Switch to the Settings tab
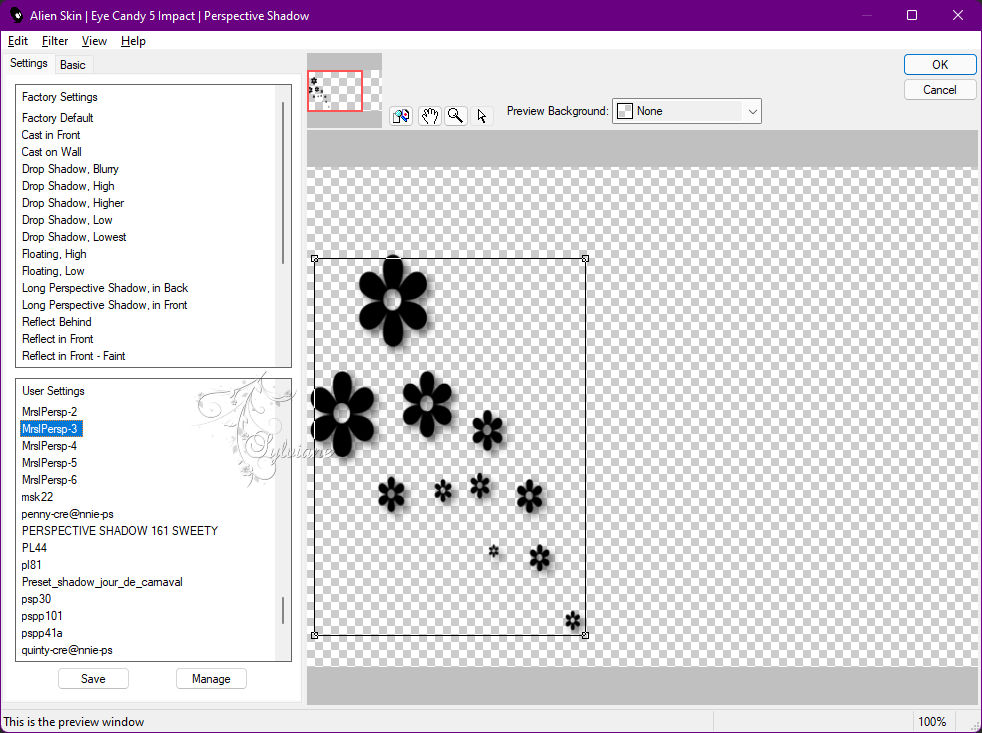The height and width of the screenshot is (733, 982). 29,63
